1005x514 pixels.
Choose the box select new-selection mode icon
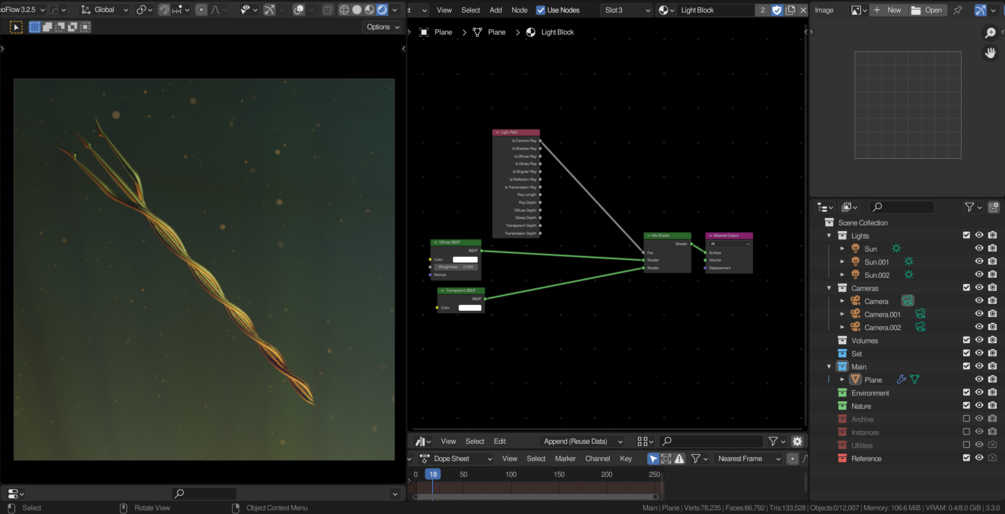coord(35,27)
